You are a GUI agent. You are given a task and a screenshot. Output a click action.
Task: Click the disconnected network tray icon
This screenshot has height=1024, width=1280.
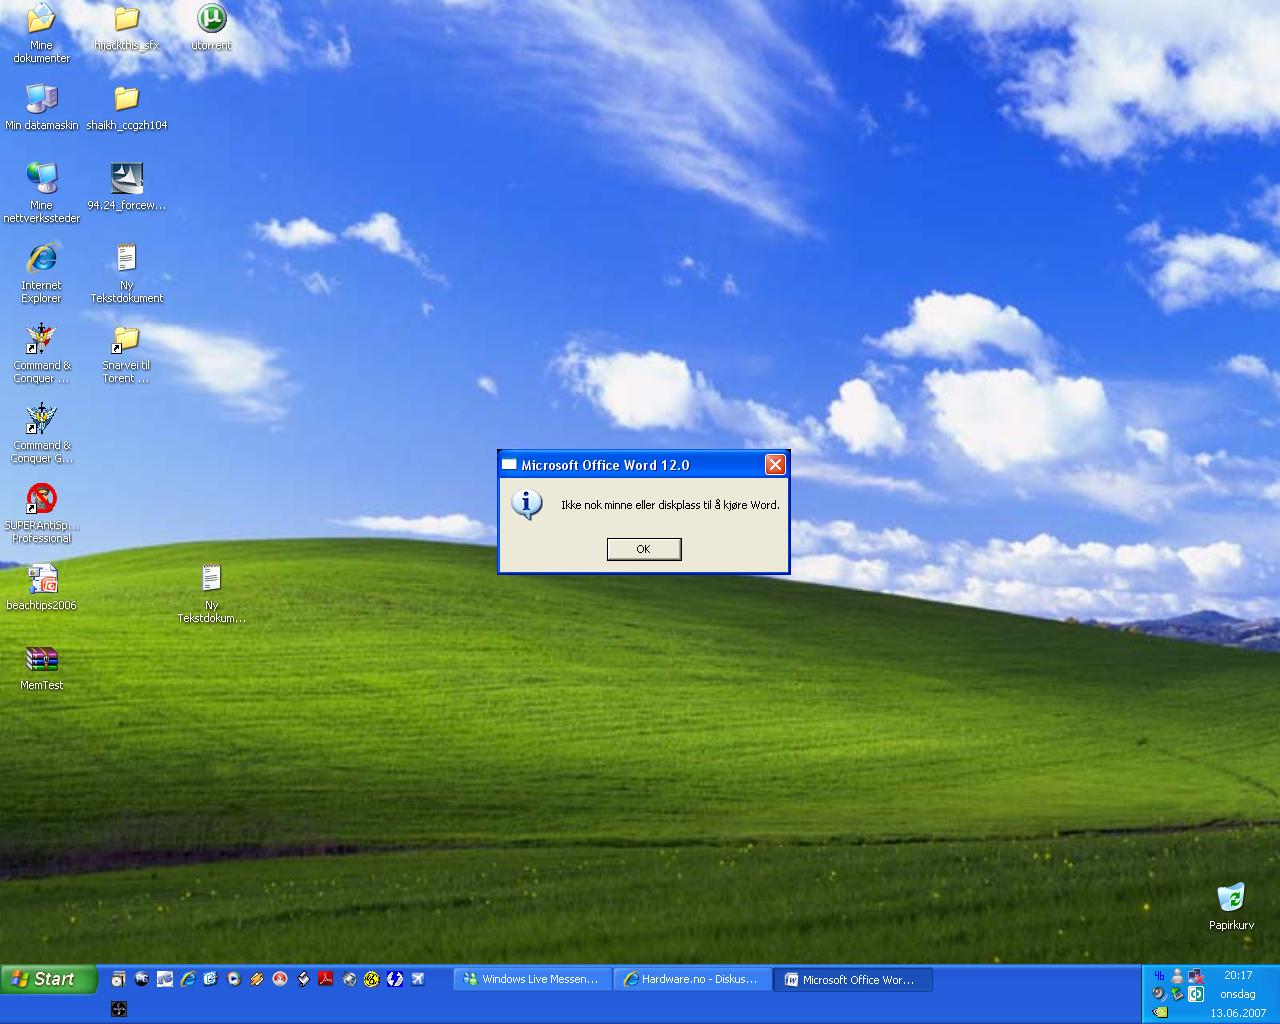coord(1196,976)
